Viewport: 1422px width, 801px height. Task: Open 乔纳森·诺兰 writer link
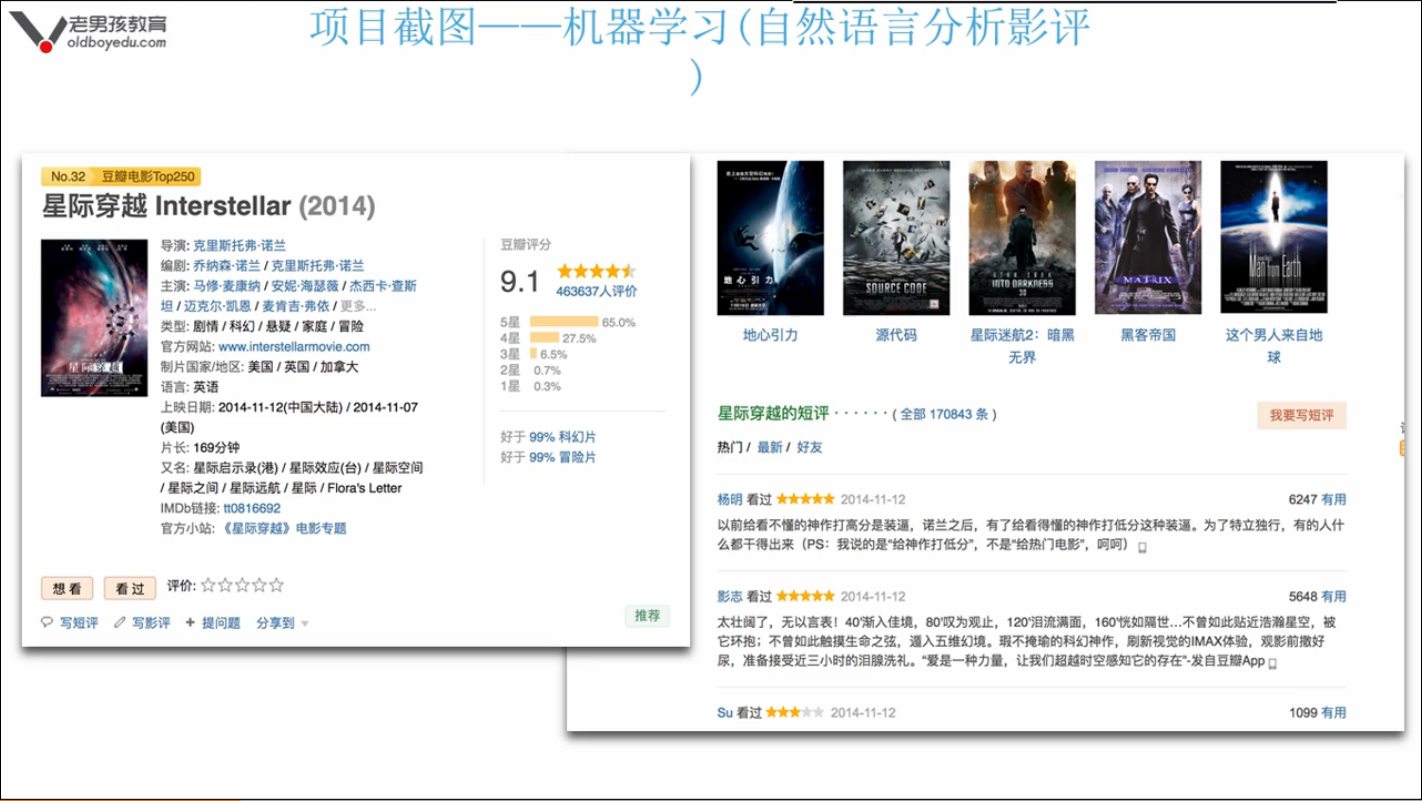click(226, 266)
